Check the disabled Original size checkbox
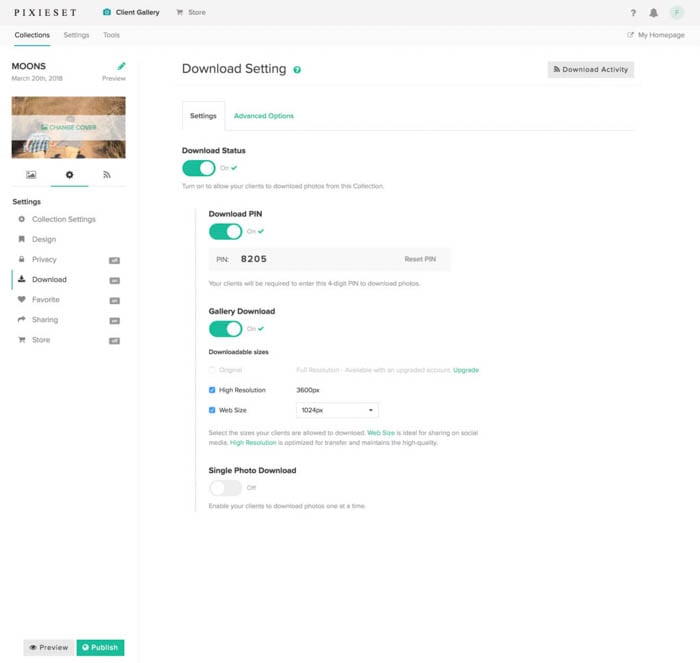700x663 pixels. coord(212,370)
